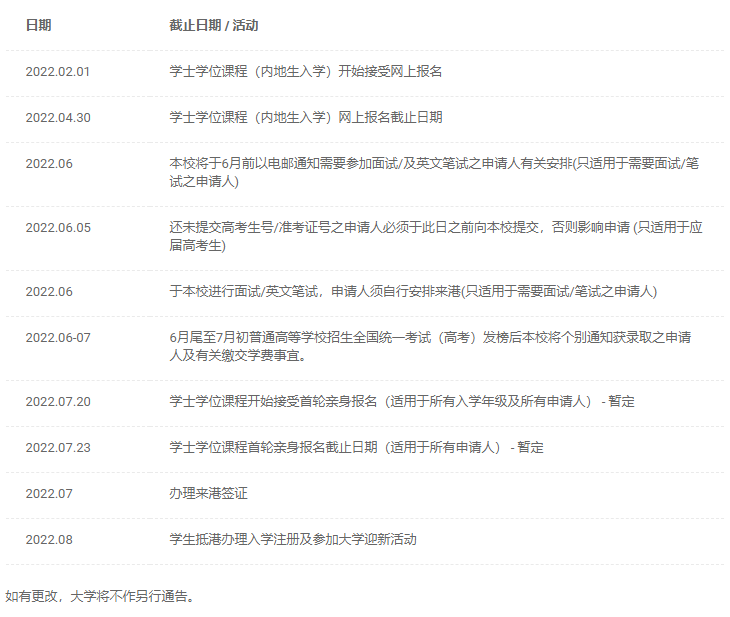The image size is (730, 617).
Task: Click the 截止日期 / 活动 column header
Action: [x=213, y=25]
